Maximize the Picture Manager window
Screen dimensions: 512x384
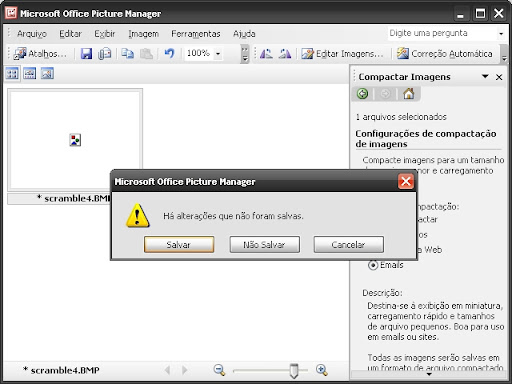[x=480, y=14]
